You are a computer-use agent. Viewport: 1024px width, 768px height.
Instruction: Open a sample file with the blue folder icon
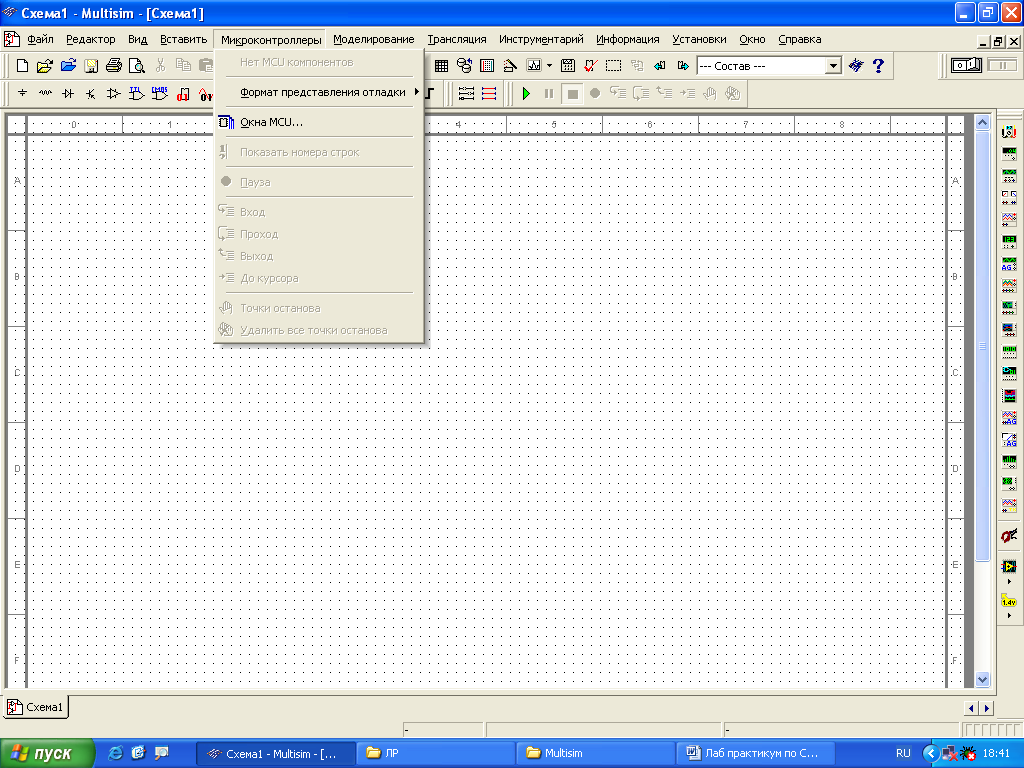pyautogui.click(x=68, y=65)
